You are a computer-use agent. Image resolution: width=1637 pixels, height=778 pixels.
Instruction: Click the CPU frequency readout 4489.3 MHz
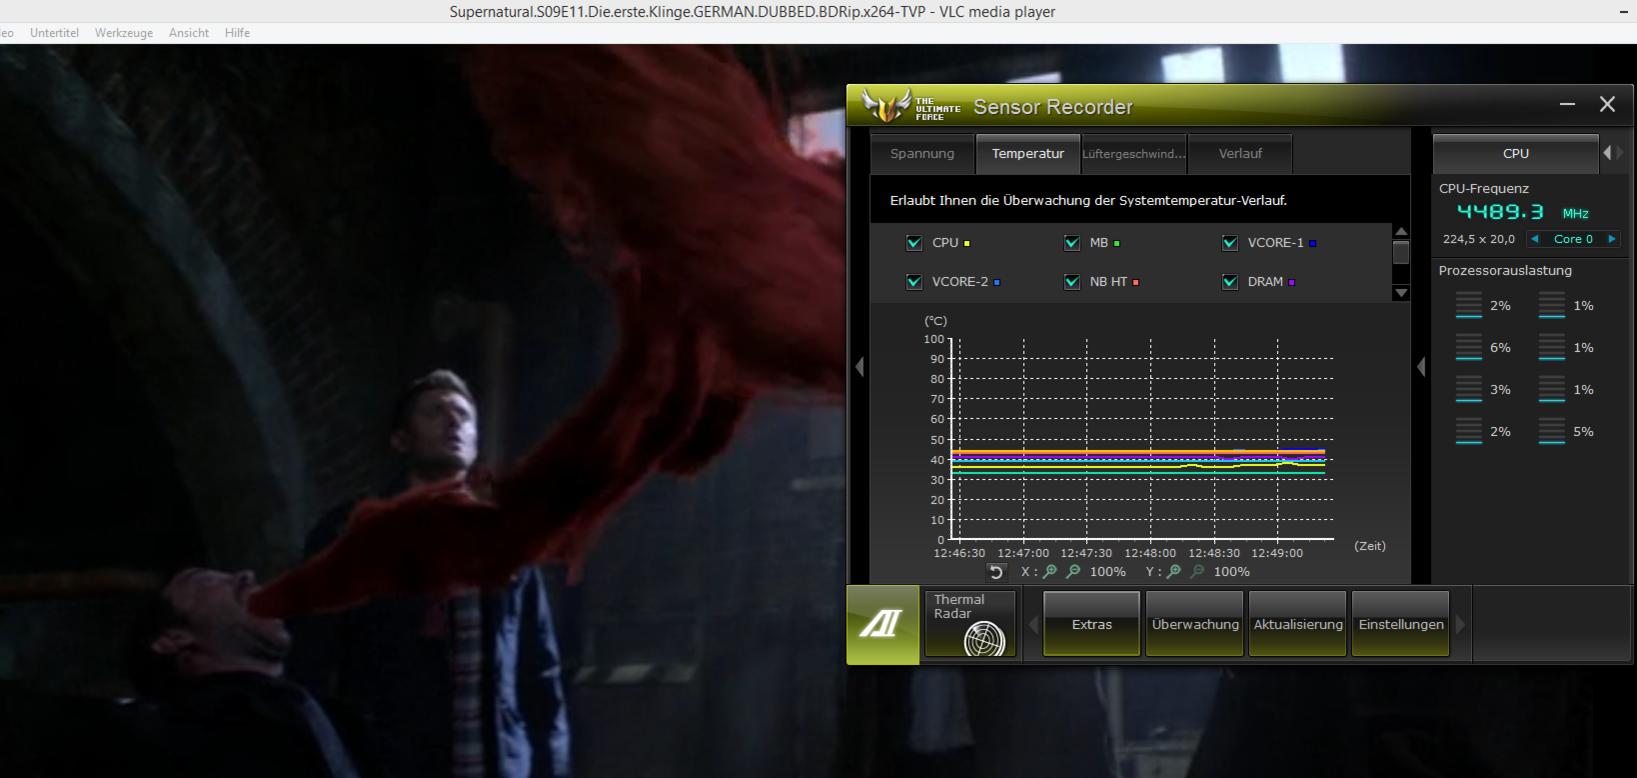[1522, 212]
